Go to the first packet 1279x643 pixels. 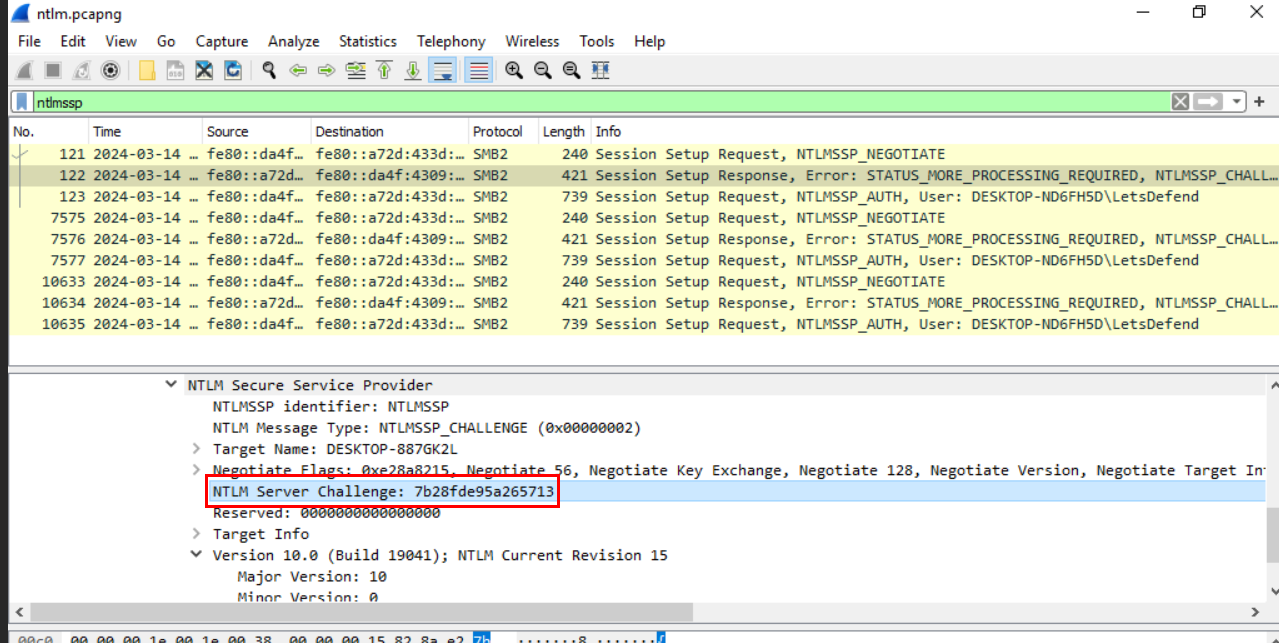click(384, 70)
